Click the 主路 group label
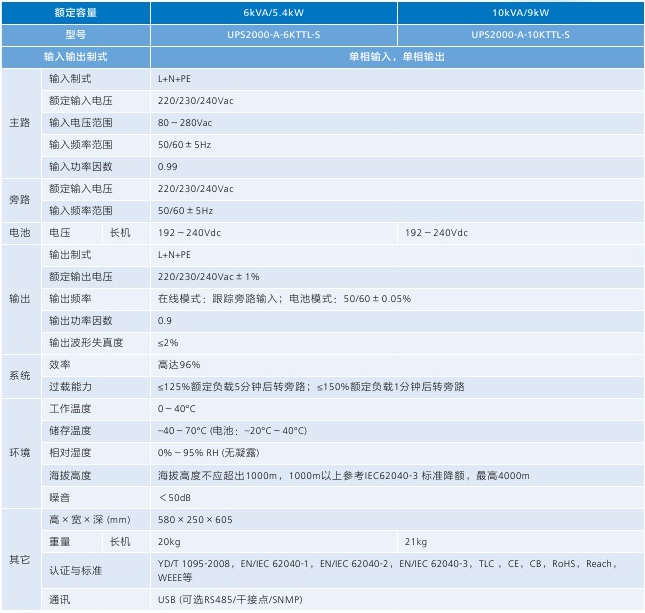Image resolution: width=645 pixels, height=613 pixels. (x=20, y=123)
